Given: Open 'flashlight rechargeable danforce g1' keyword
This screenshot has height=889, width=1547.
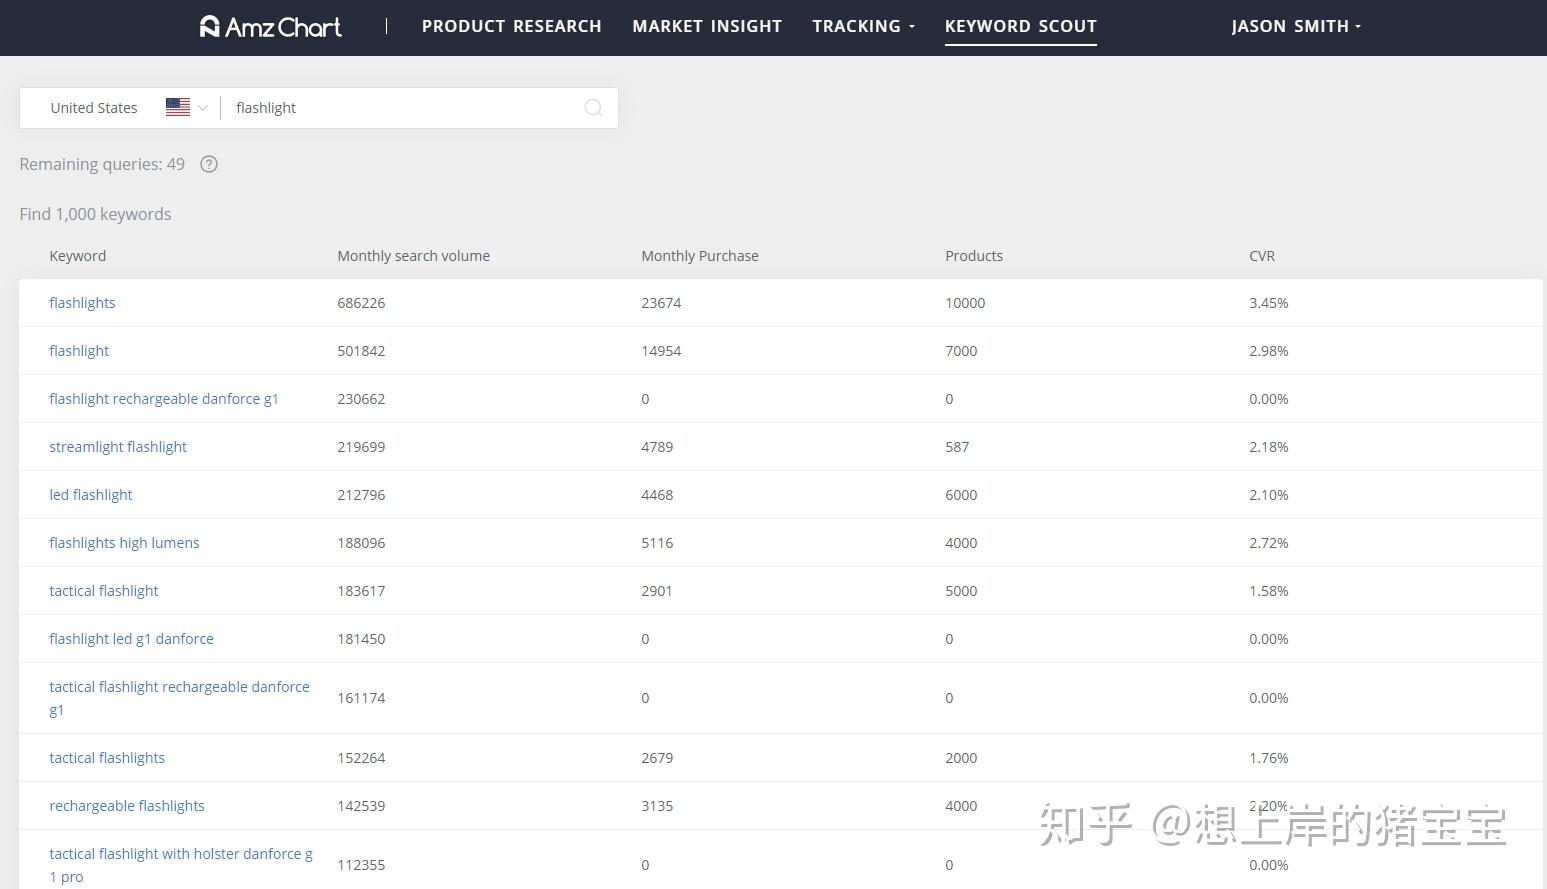Looking at the screenshot, I should [164, 399].
